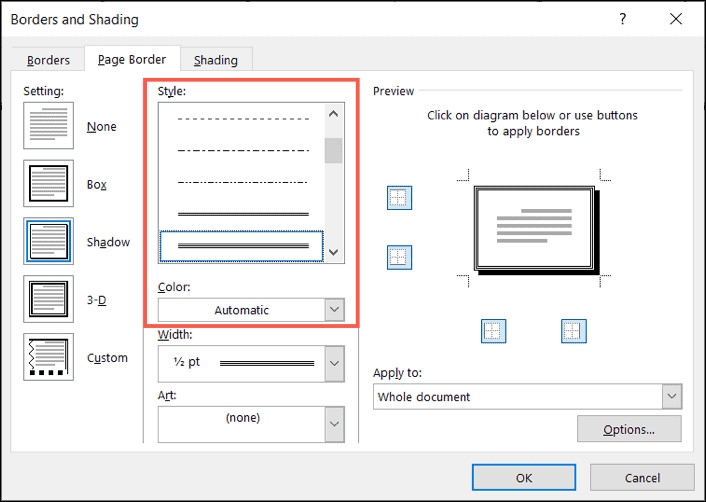Image resolution: width=706 pixels, height=502 pixels.
Task: Click the Custom setting label
Action: [107, 358]
